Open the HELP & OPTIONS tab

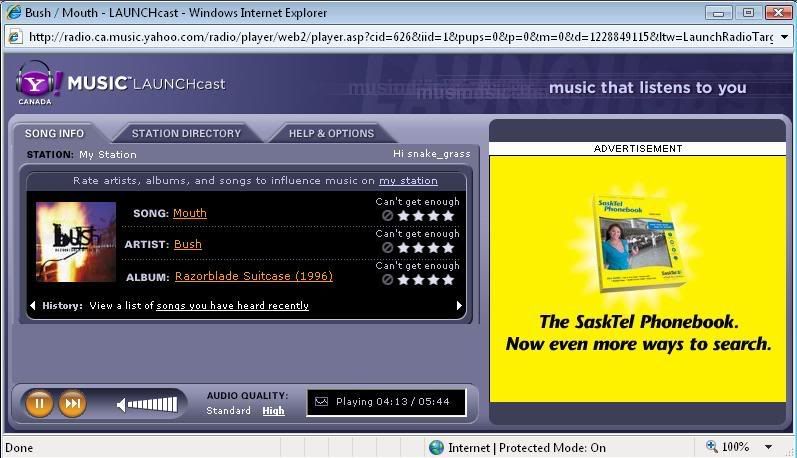[331, 133]
